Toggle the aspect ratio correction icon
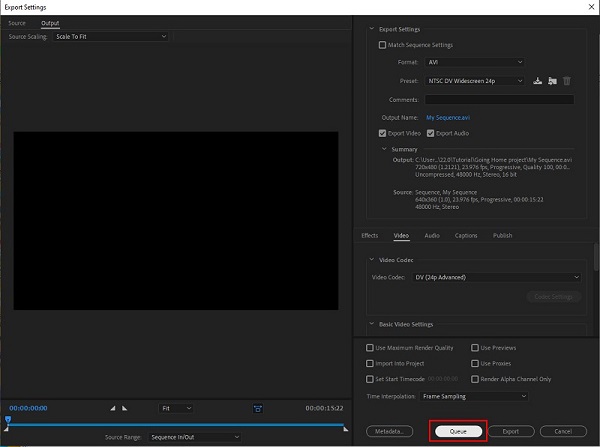This screenshot has width=600, height=447. pyautogui.click(x=258, y=408)
